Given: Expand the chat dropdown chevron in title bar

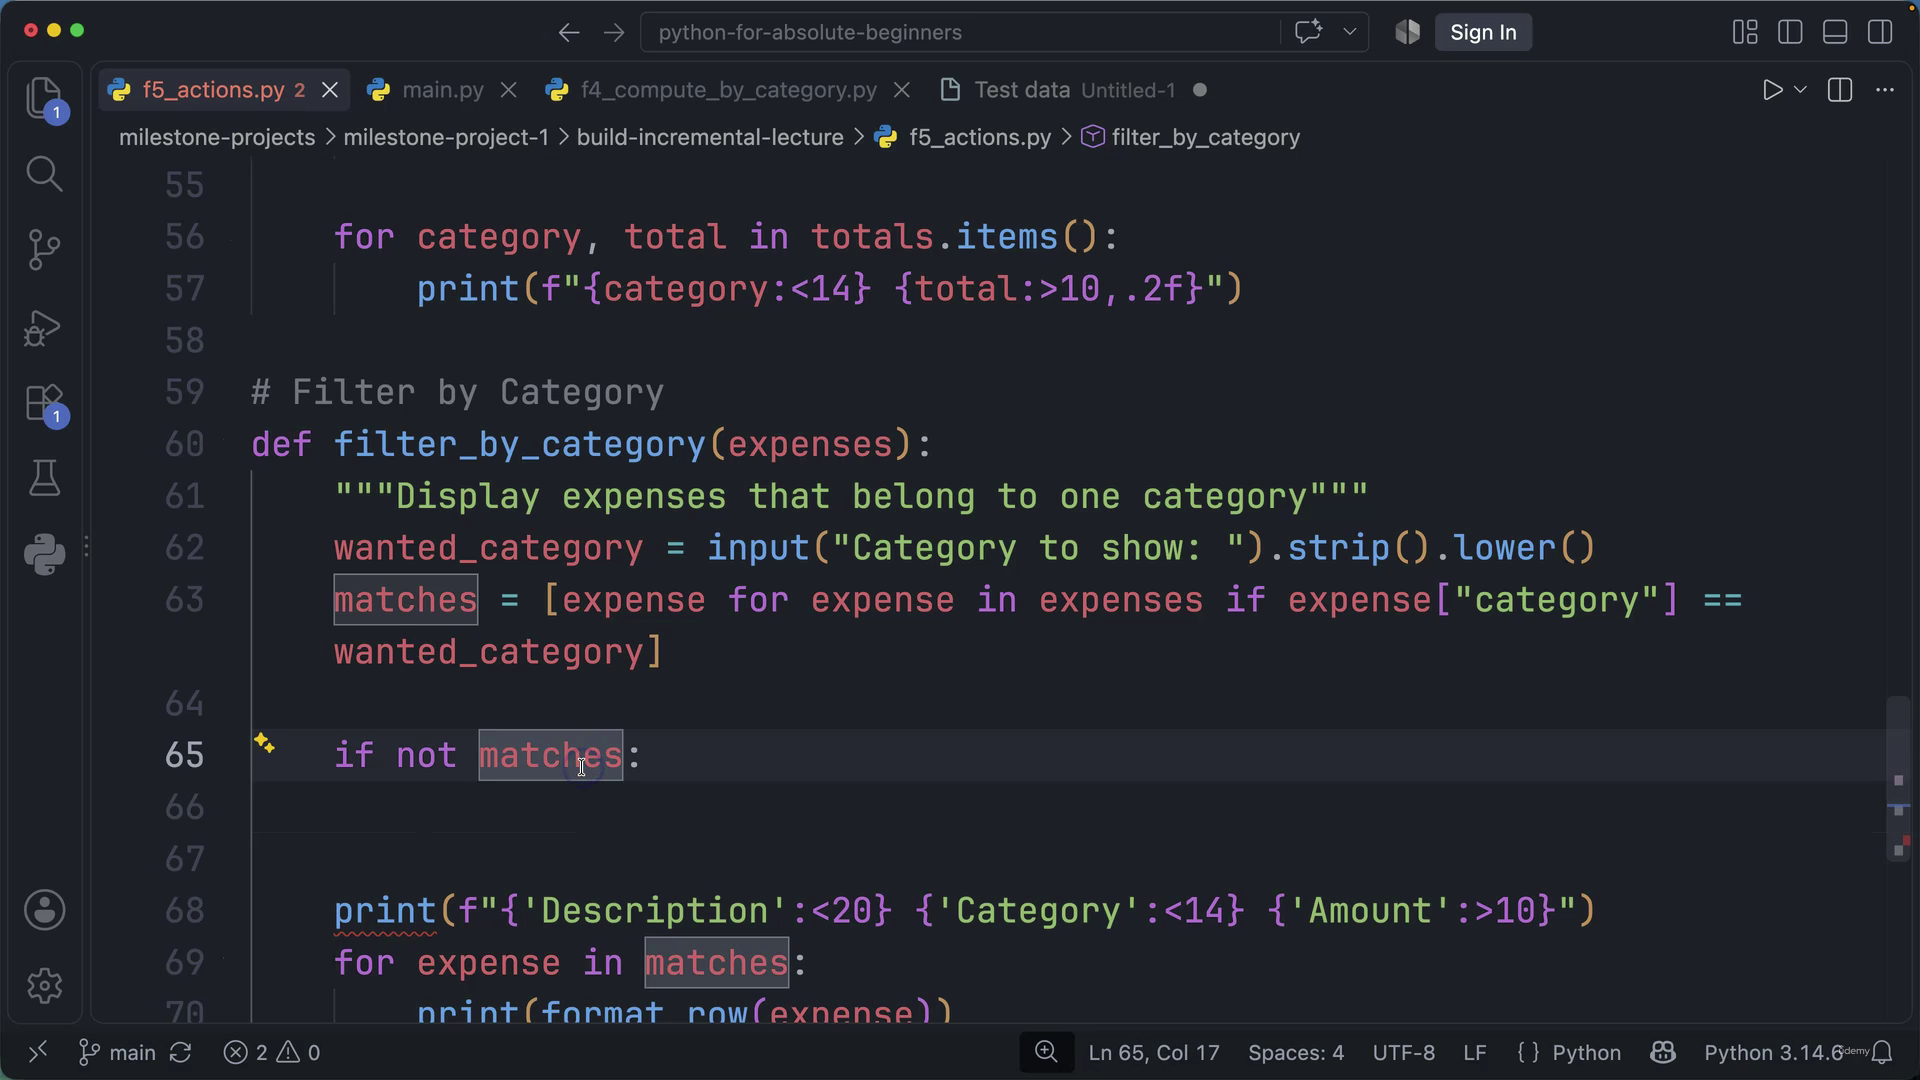Looking at the screenshot, I should coord(1349,32).
